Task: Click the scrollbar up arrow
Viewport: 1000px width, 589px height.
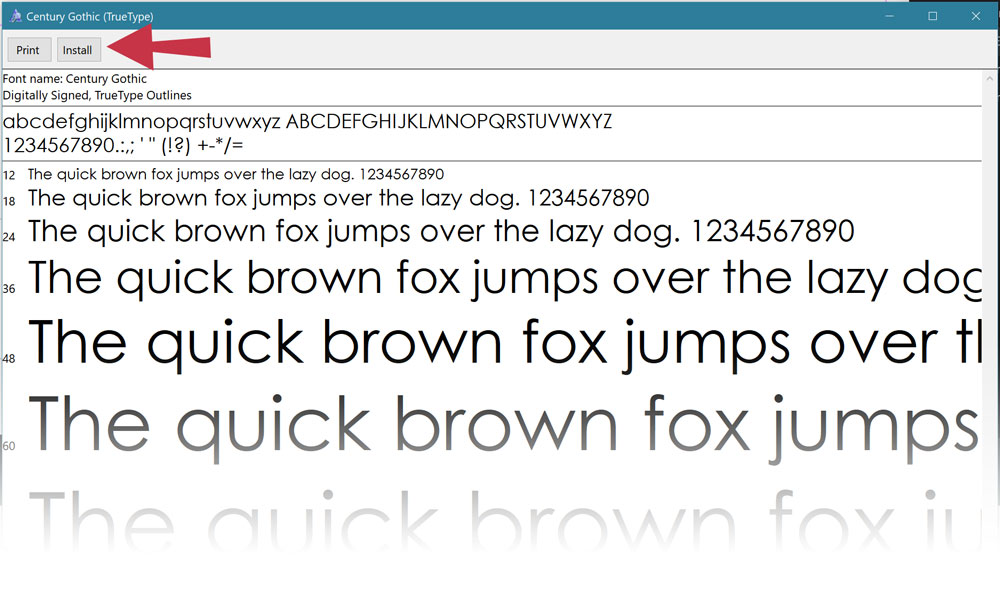Action: tap(990, 78)
